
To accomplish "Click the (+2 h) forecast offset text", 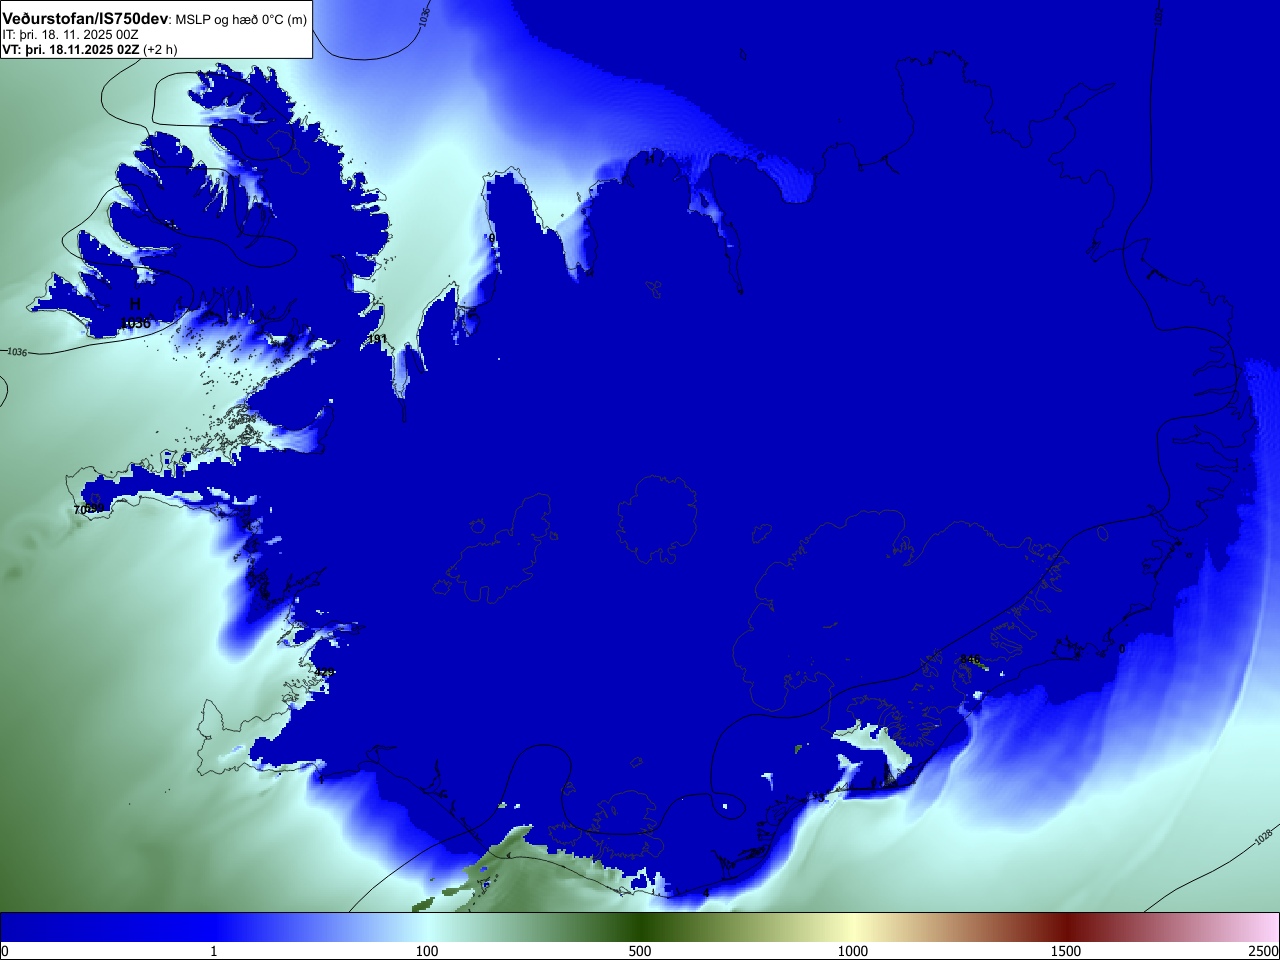I will pos(160,49).
